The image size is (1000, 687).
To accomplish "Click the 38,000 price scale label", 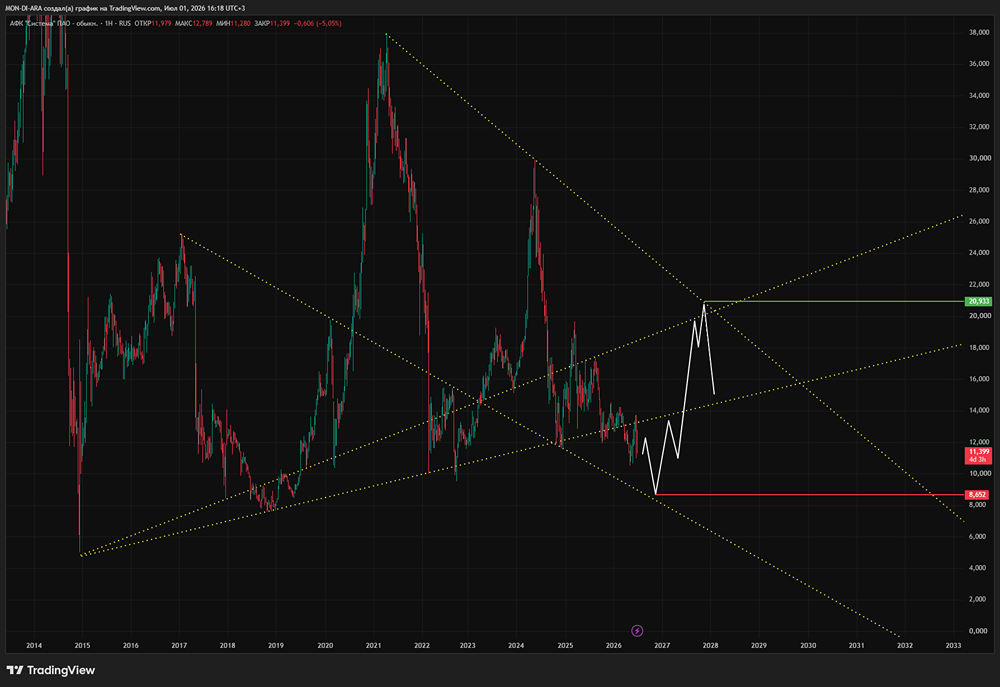I will coord(980,32).
